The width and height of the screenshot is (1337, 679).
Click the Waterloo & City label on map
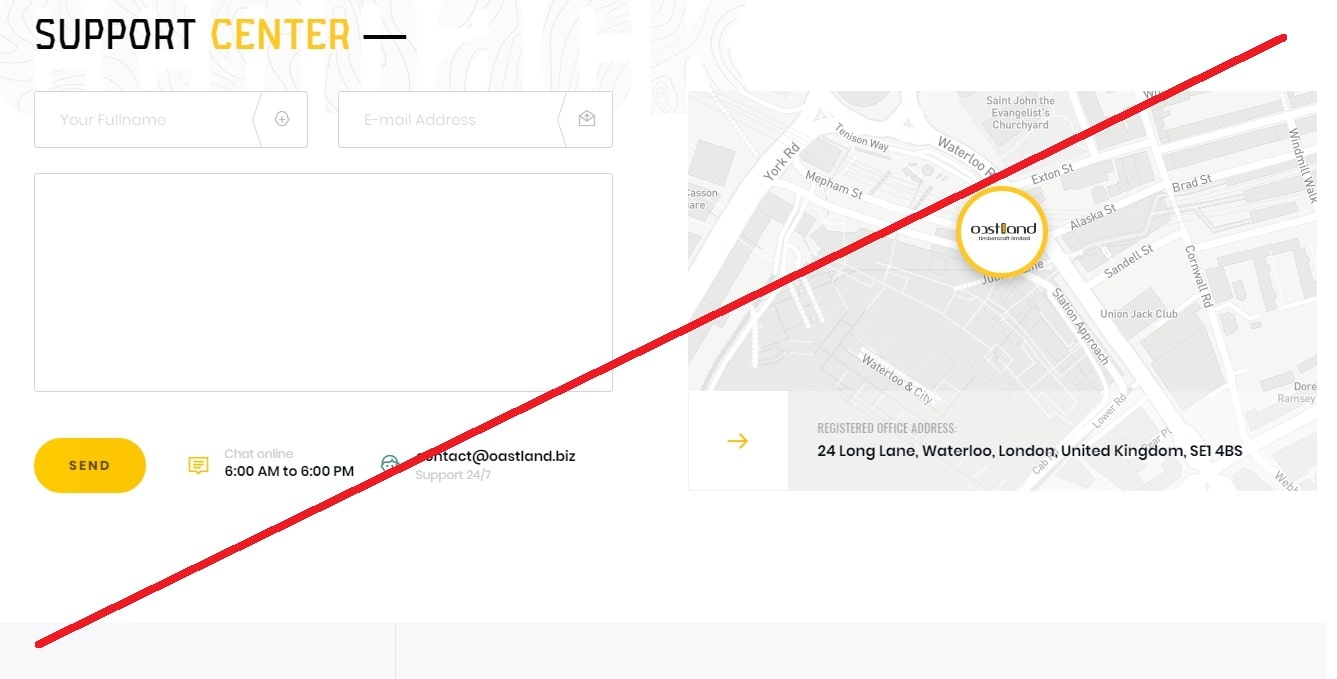(896, 379)
